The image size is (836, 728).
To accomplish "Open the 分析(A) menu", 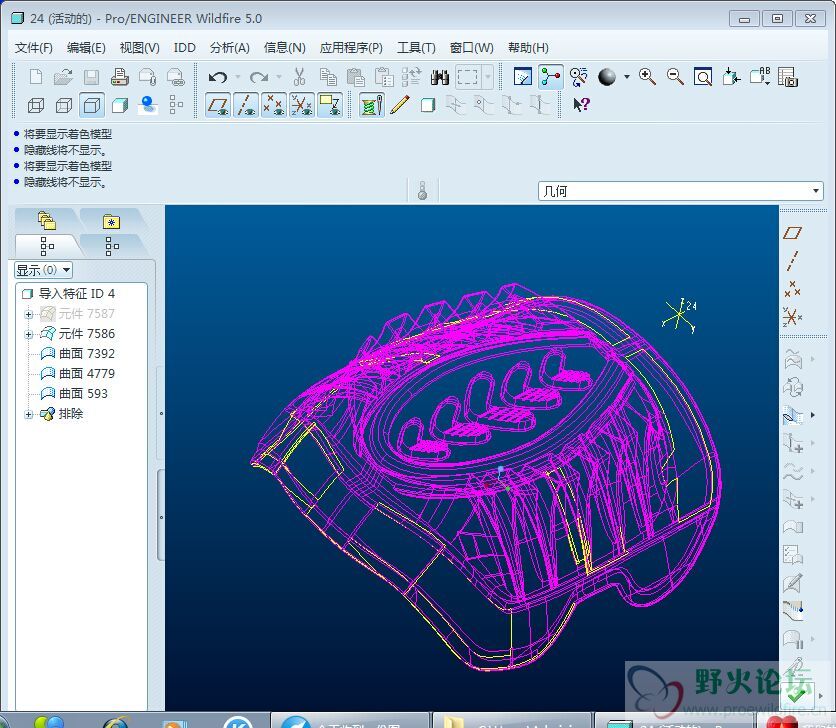I will point(229,48).
